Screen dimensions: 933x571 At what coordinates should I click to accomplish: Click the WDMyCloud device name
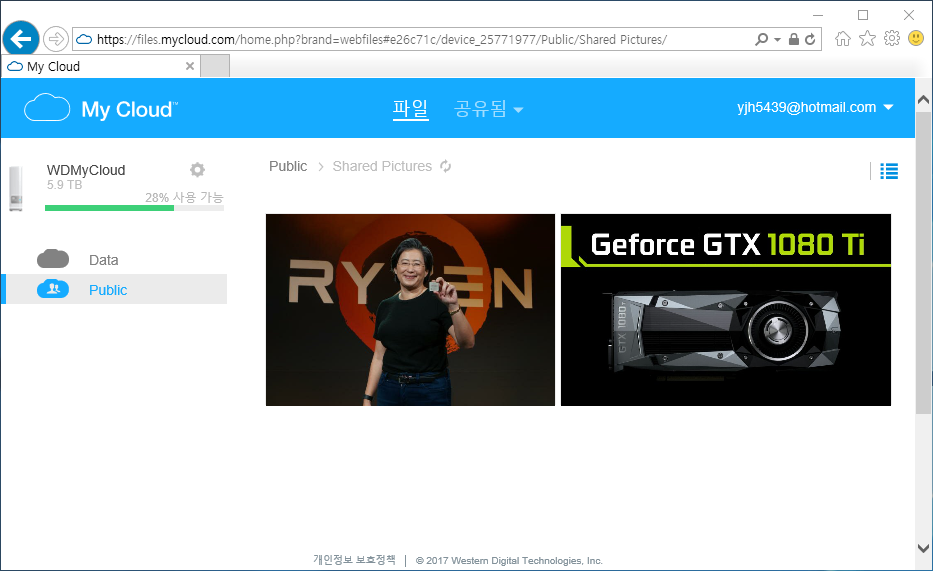coord(86,170)
